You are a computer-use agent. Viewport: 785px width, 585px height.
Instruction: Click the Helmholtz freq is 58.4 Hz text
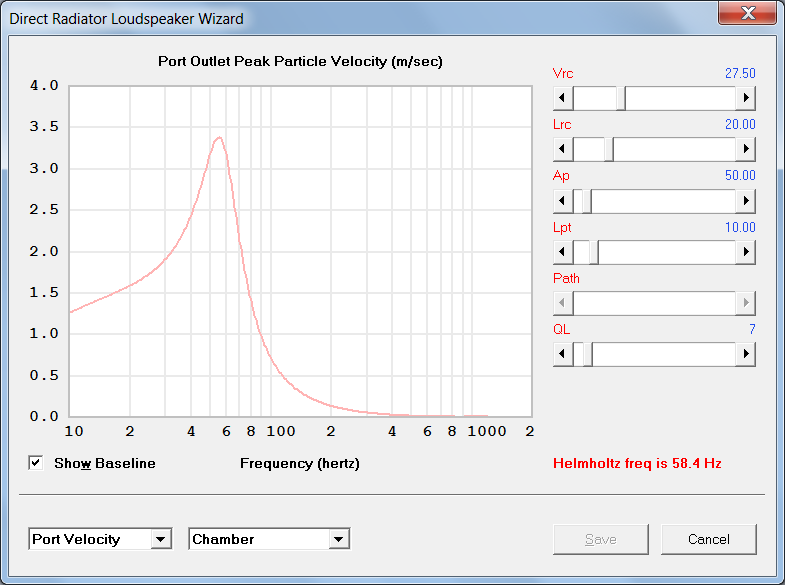tap(637, 463)
